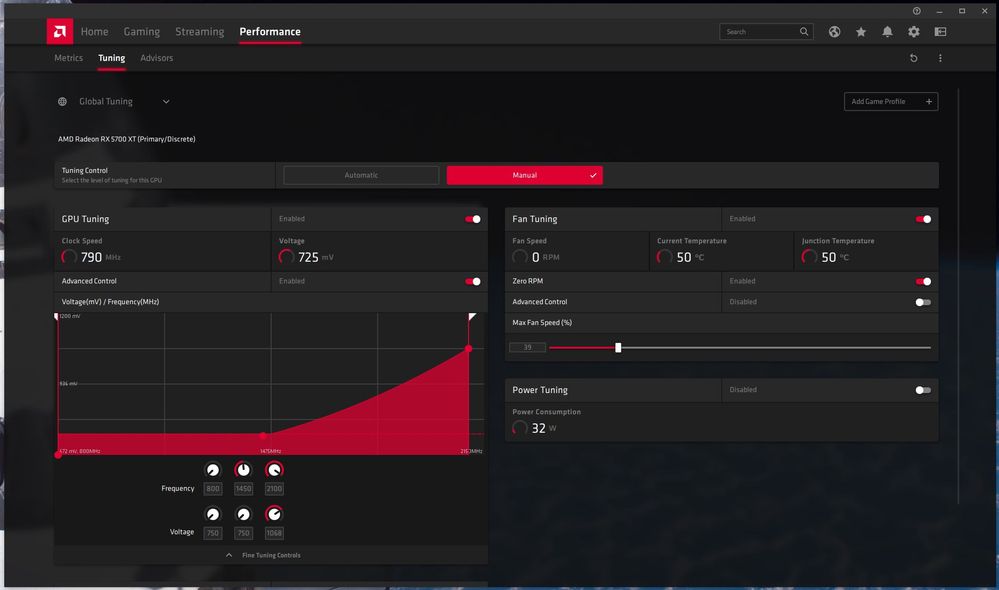Open settings gear icon
Viewport: 999px width, 590px height.
[x=914, y=31]
